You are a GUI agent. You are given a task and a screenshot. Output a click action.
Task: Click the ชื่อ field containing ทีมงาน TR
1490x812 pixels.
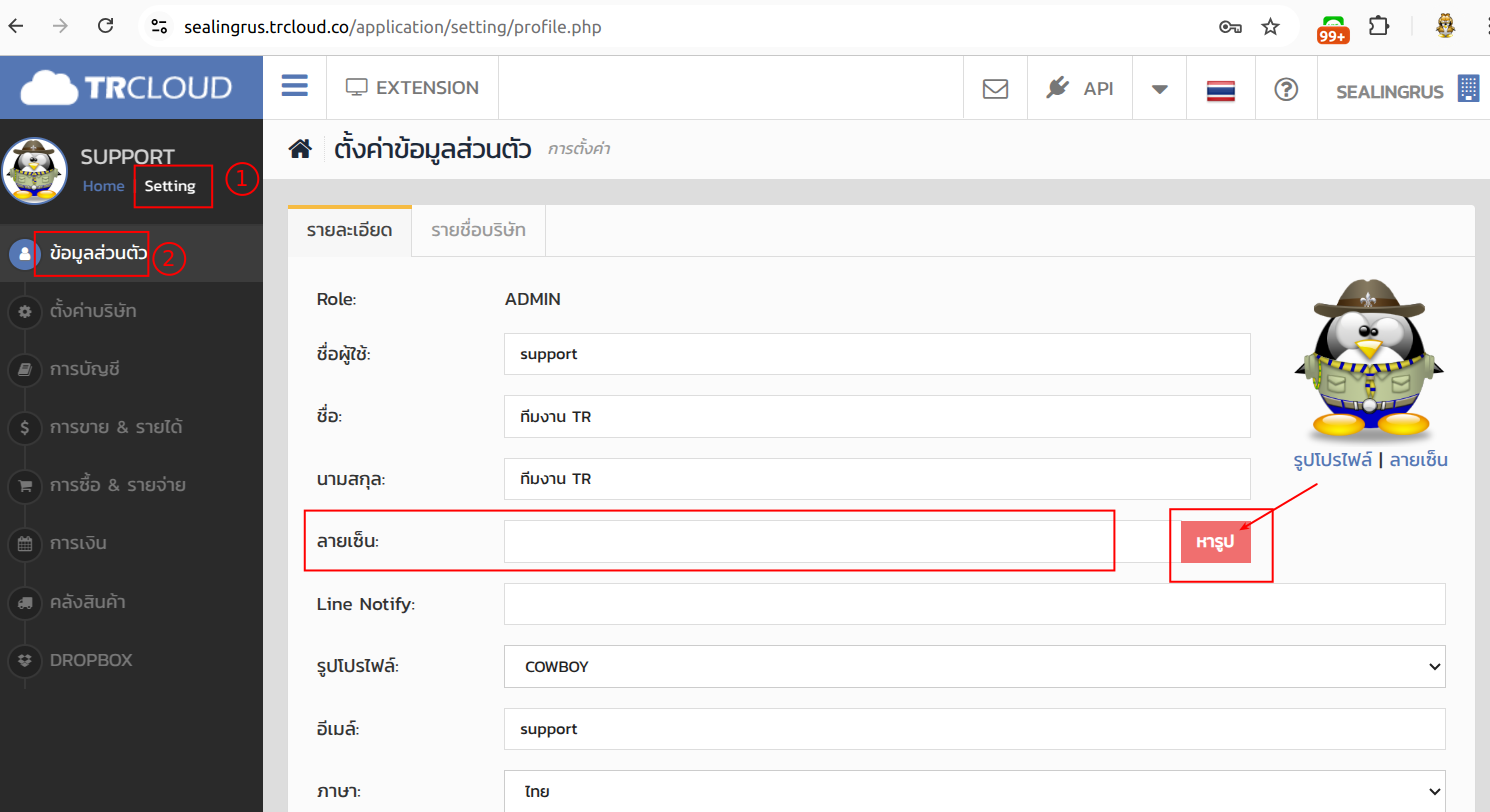[x=877, y=416]
